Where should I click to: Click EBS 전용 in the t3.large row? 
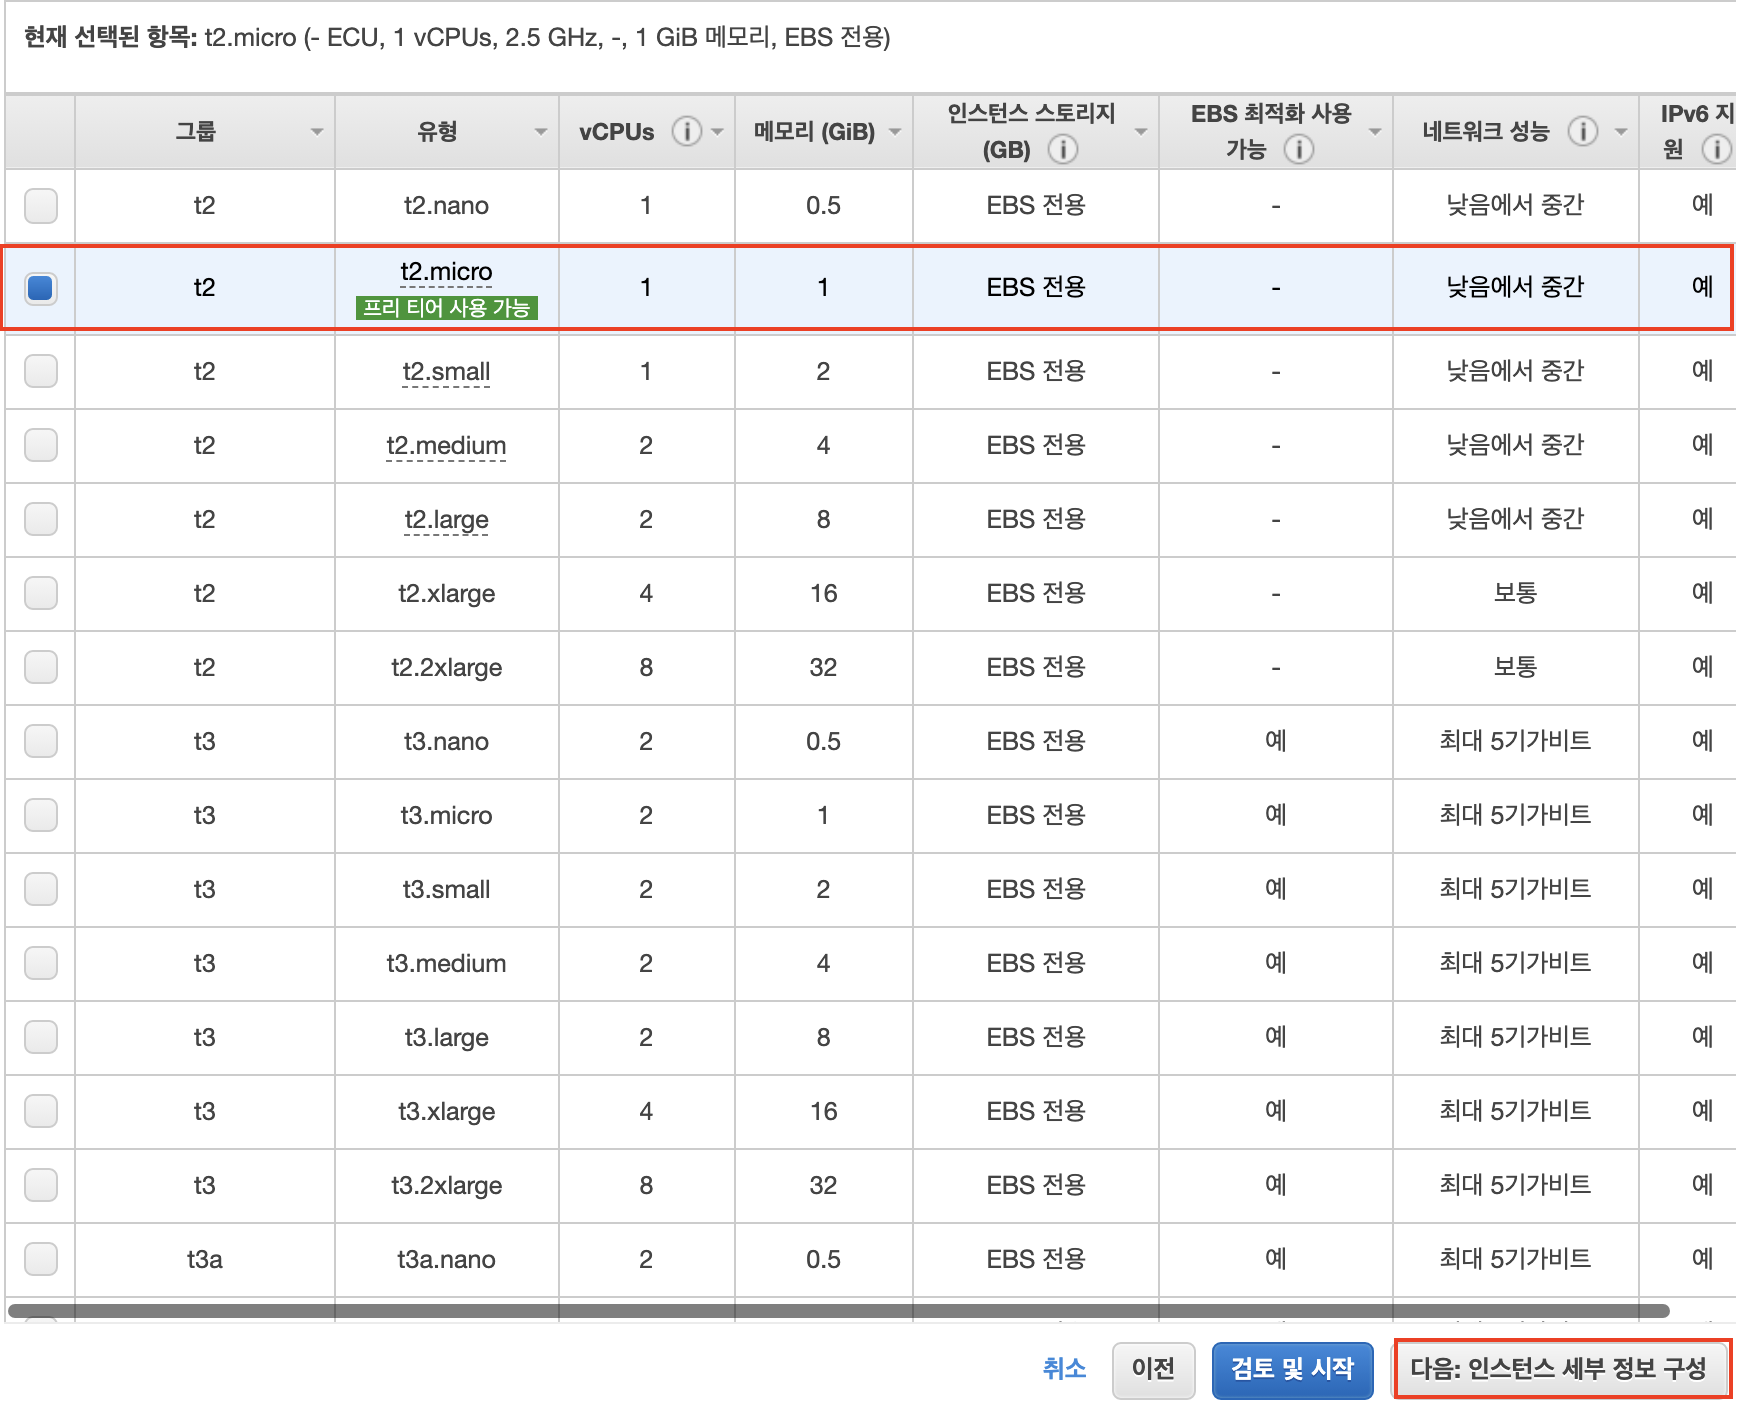click(x=1036, y=1037)
